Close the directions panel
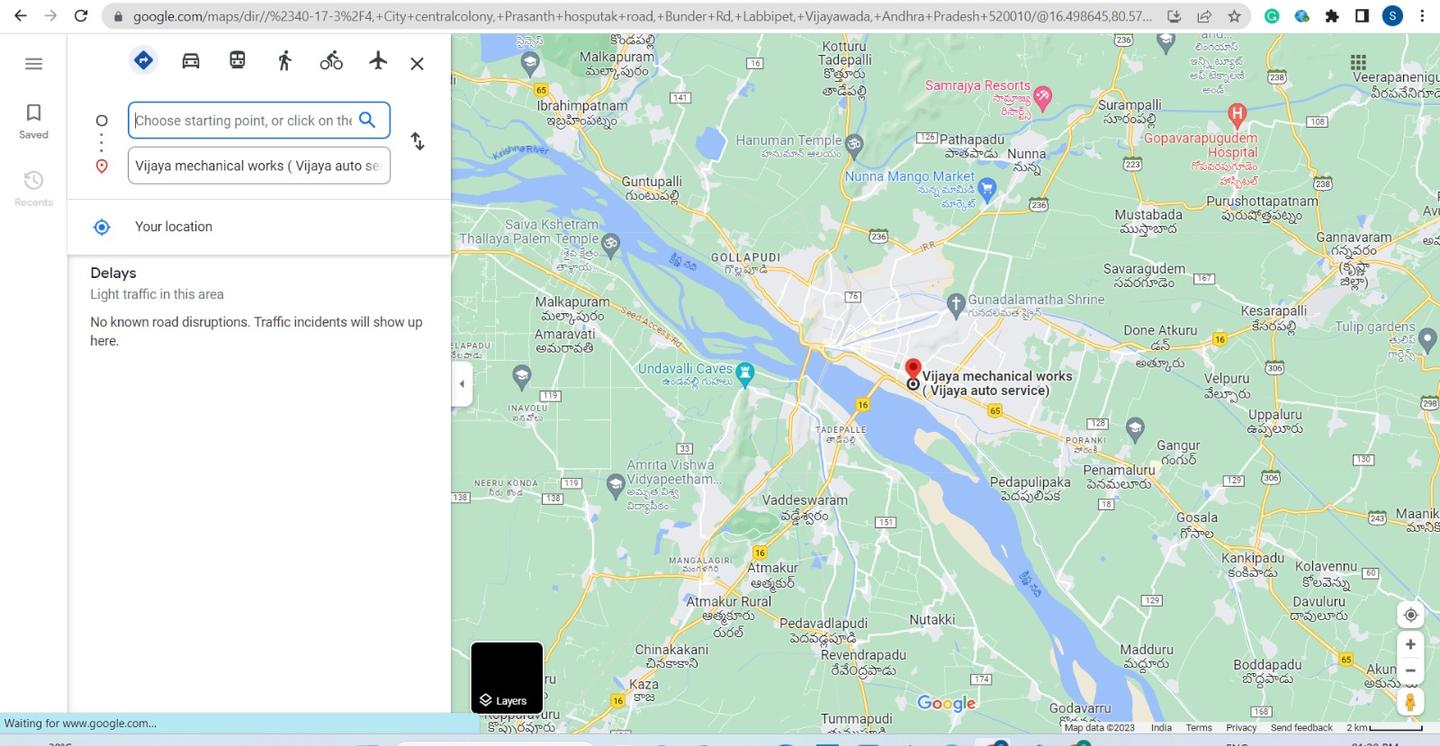The image size is (1440, 746). pyautogui.click(x=417, y=64)
